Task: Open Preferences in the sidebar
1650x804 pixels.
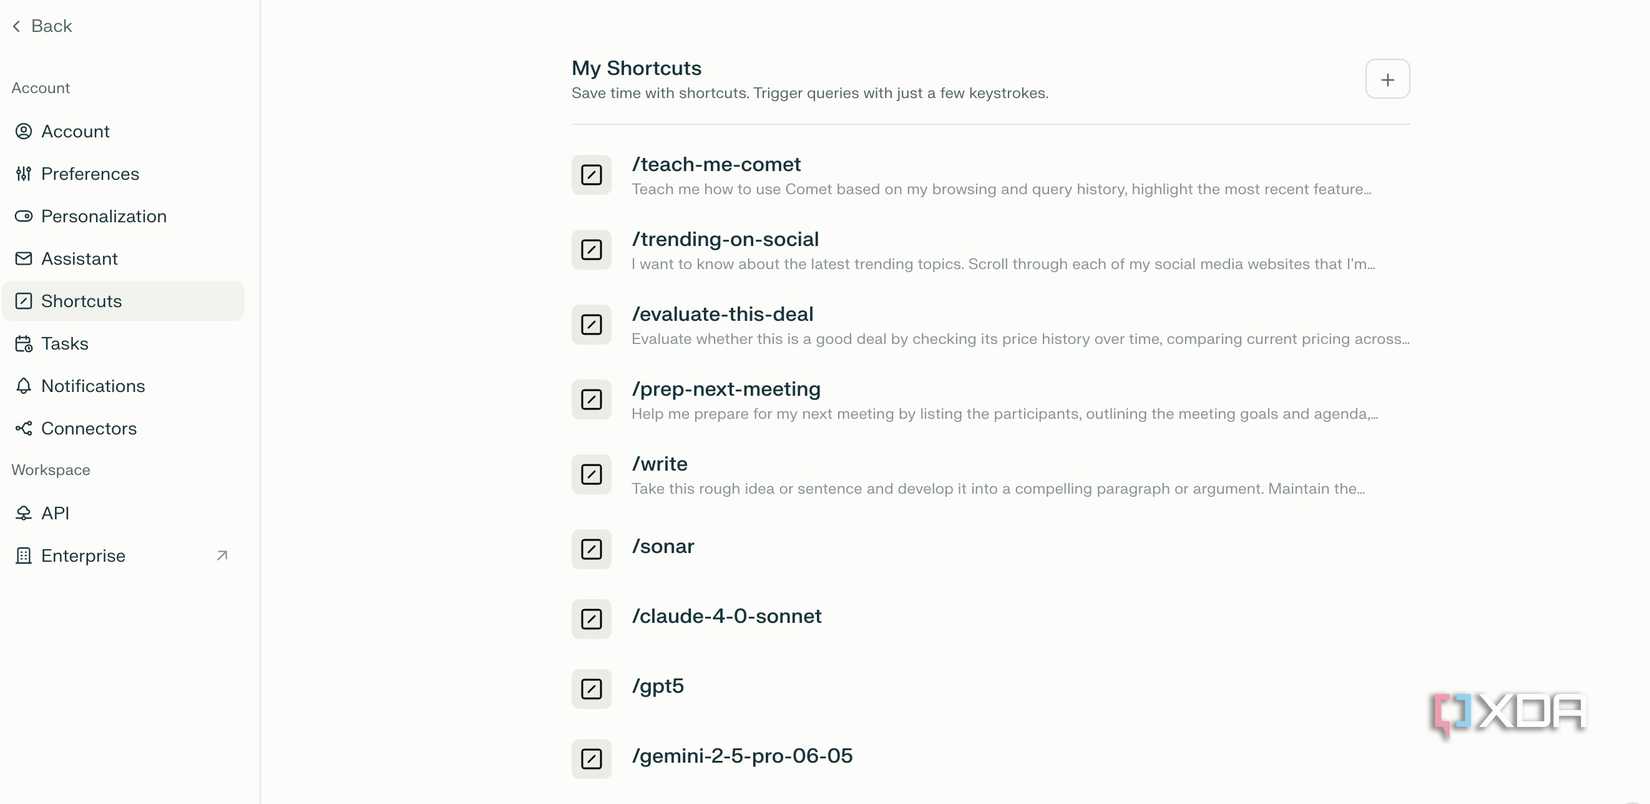Action: [x=89, y=174]
